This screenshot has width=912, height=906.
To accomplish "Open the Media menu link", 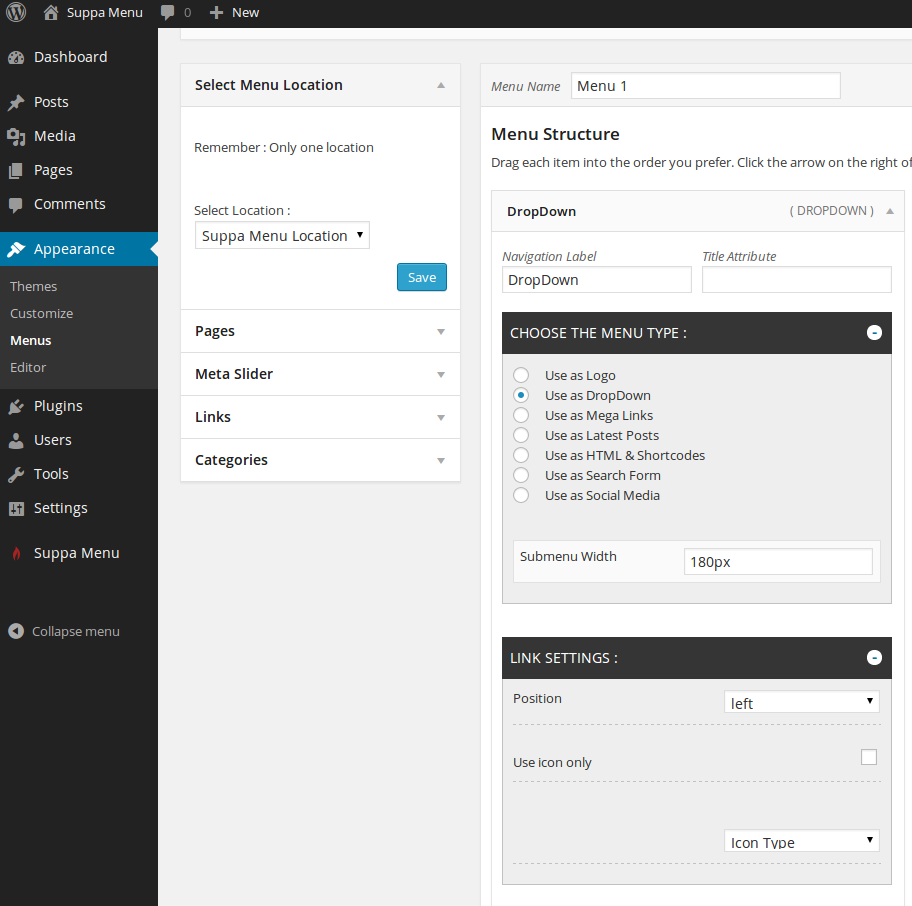I will 55,136.
